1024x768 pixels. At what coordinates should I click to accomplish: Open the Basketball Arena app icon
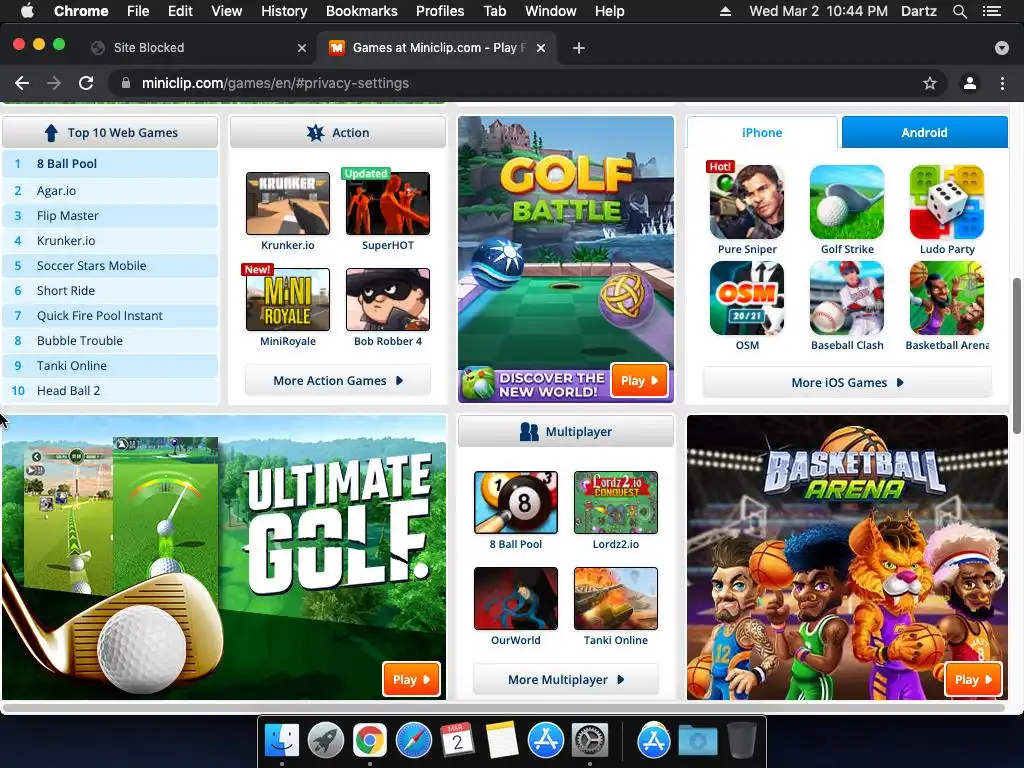pyautogui.click(x=947, y=298)
